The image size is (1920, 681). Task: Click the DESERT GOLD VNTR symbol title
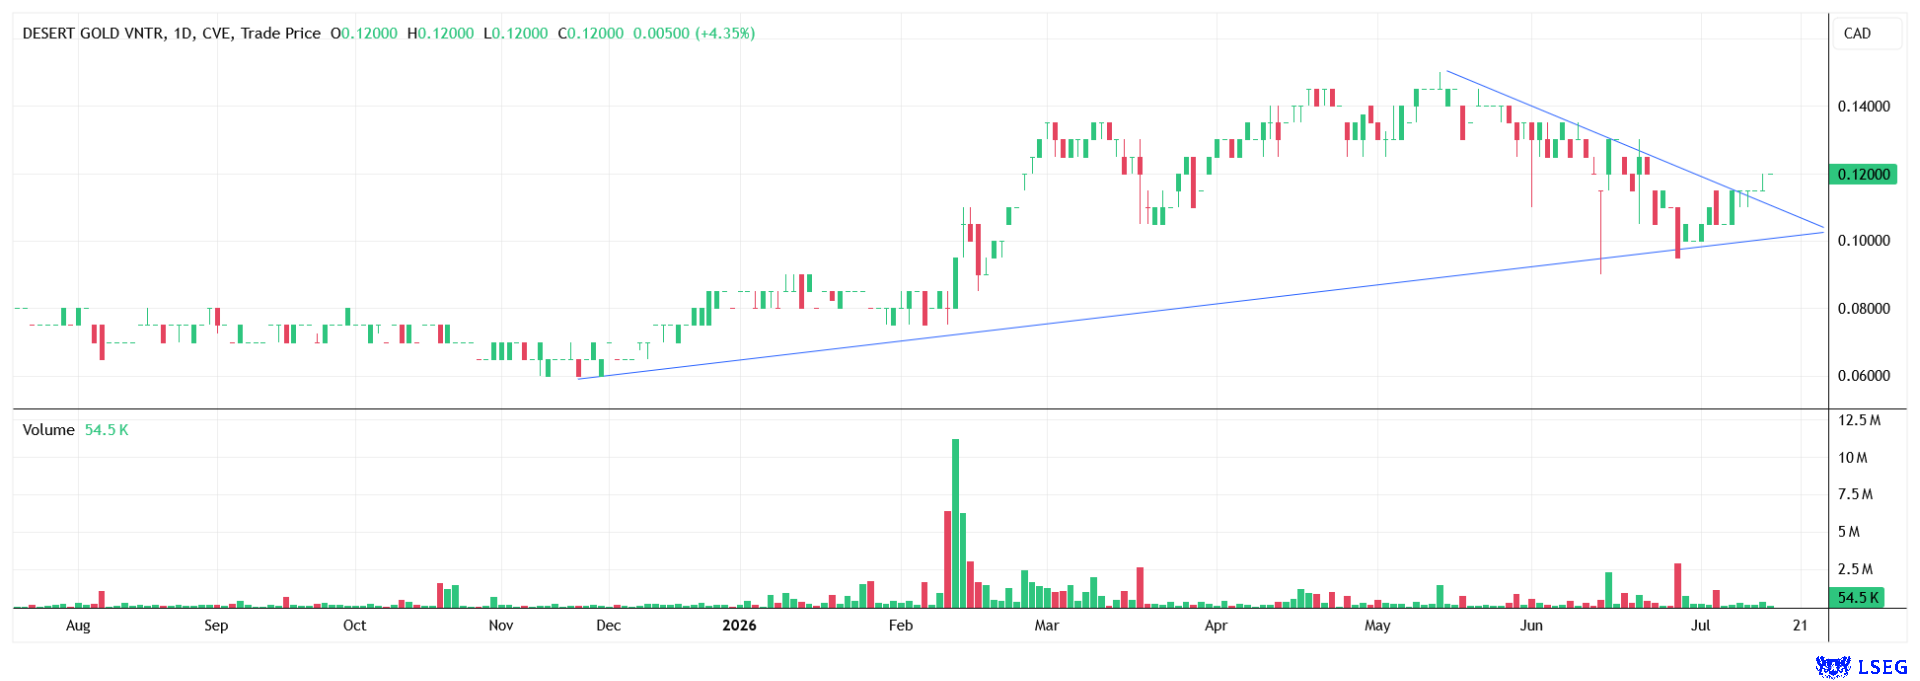click(93, 33)
